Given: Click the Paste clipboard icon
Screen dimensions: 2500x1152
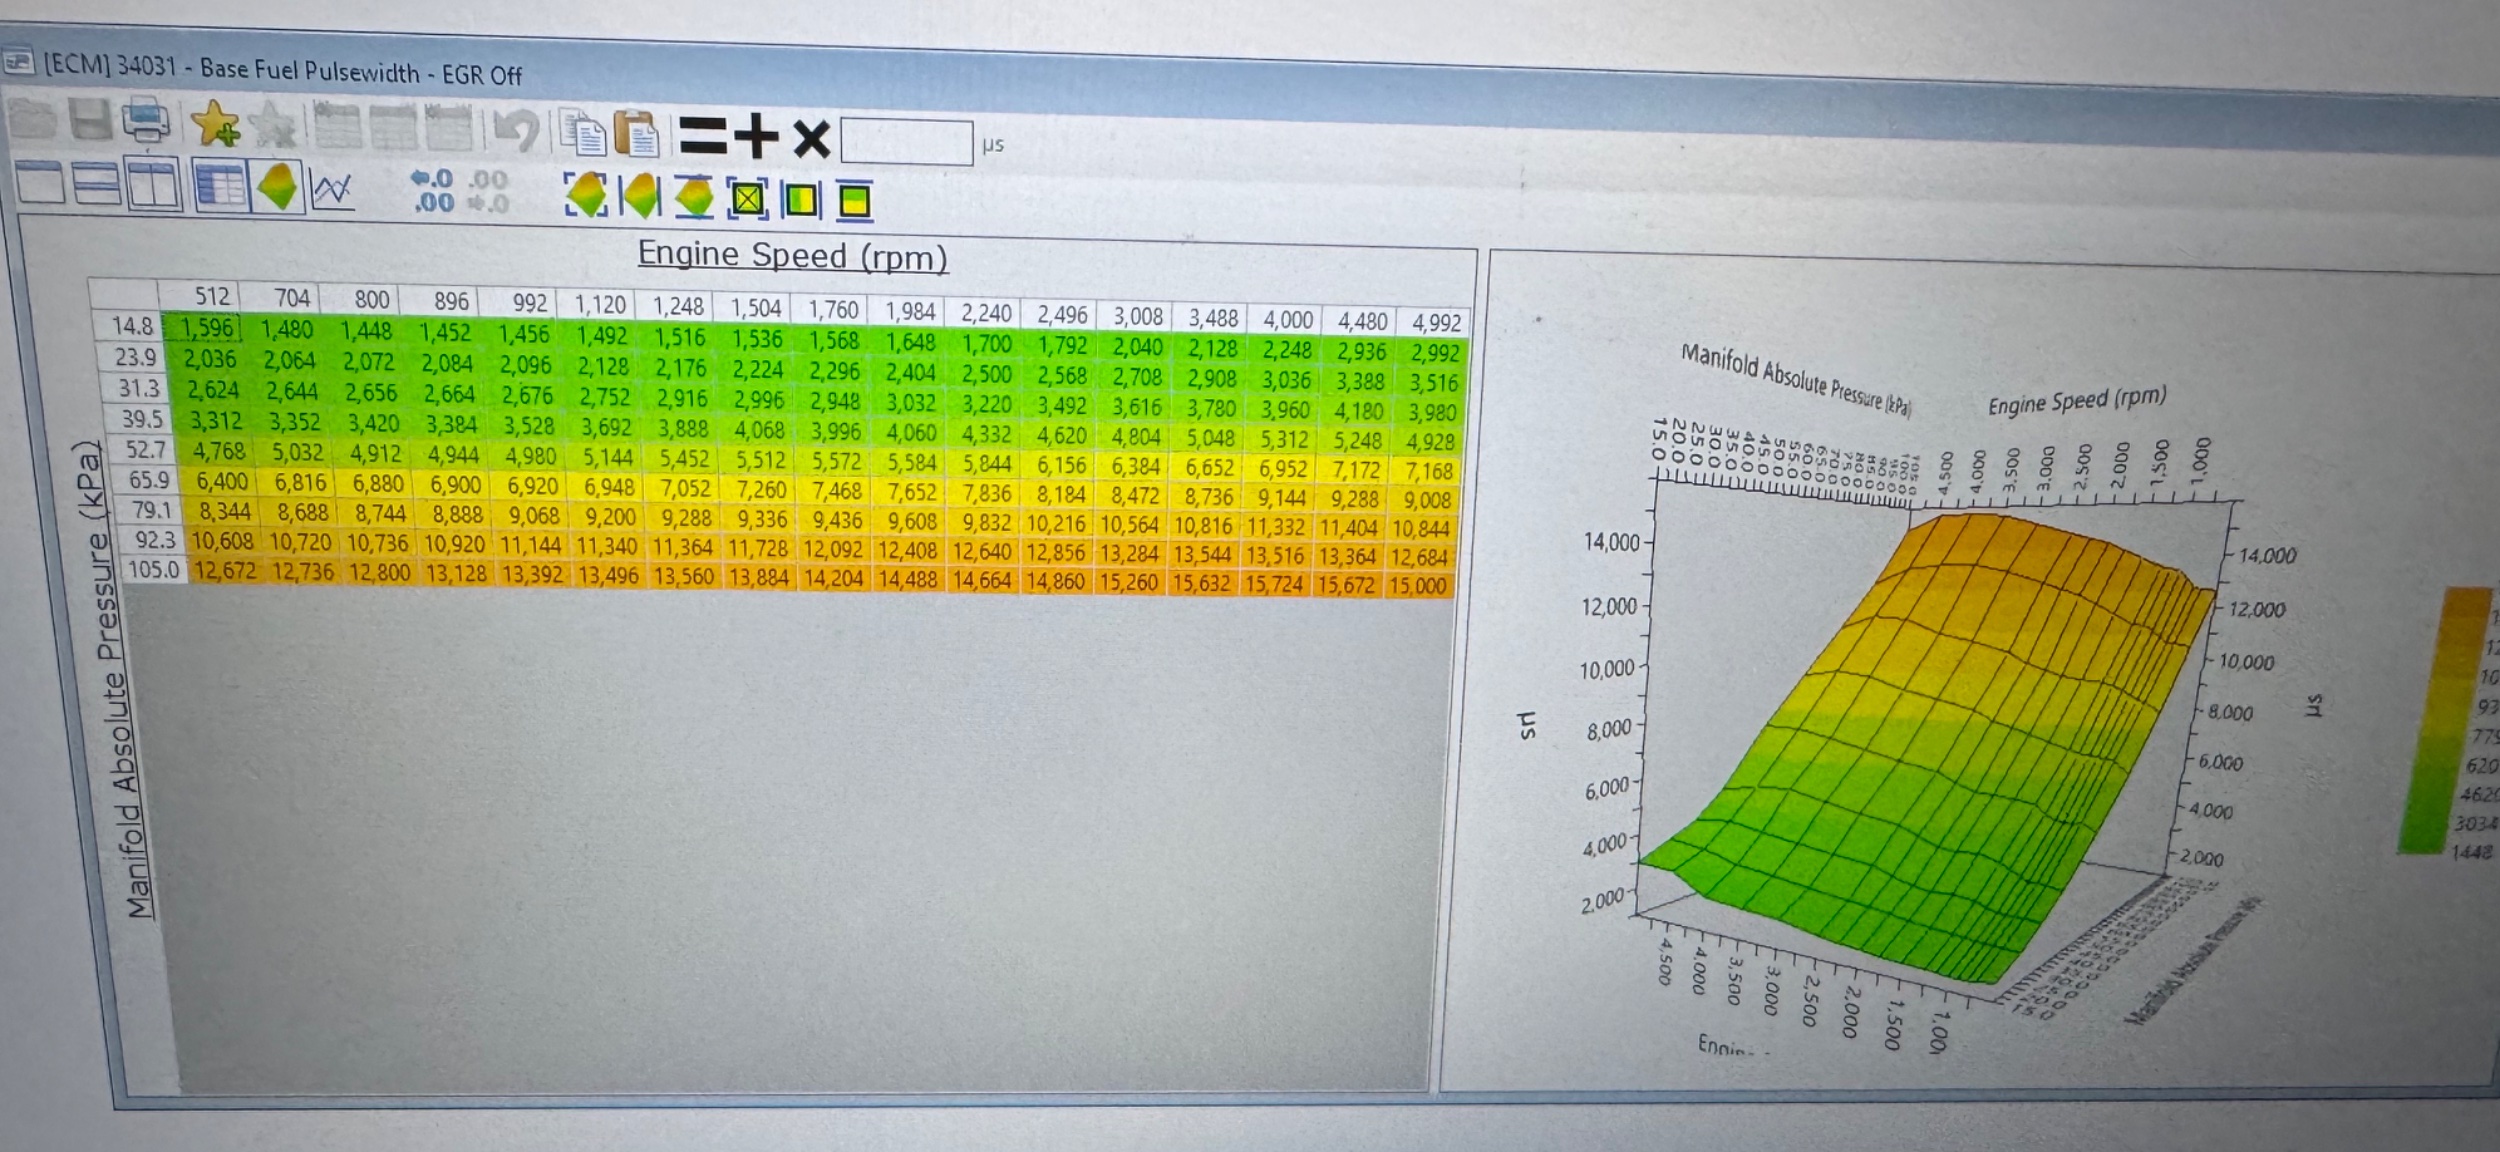Looking at the screenshot, I should [x=636, y=134].
